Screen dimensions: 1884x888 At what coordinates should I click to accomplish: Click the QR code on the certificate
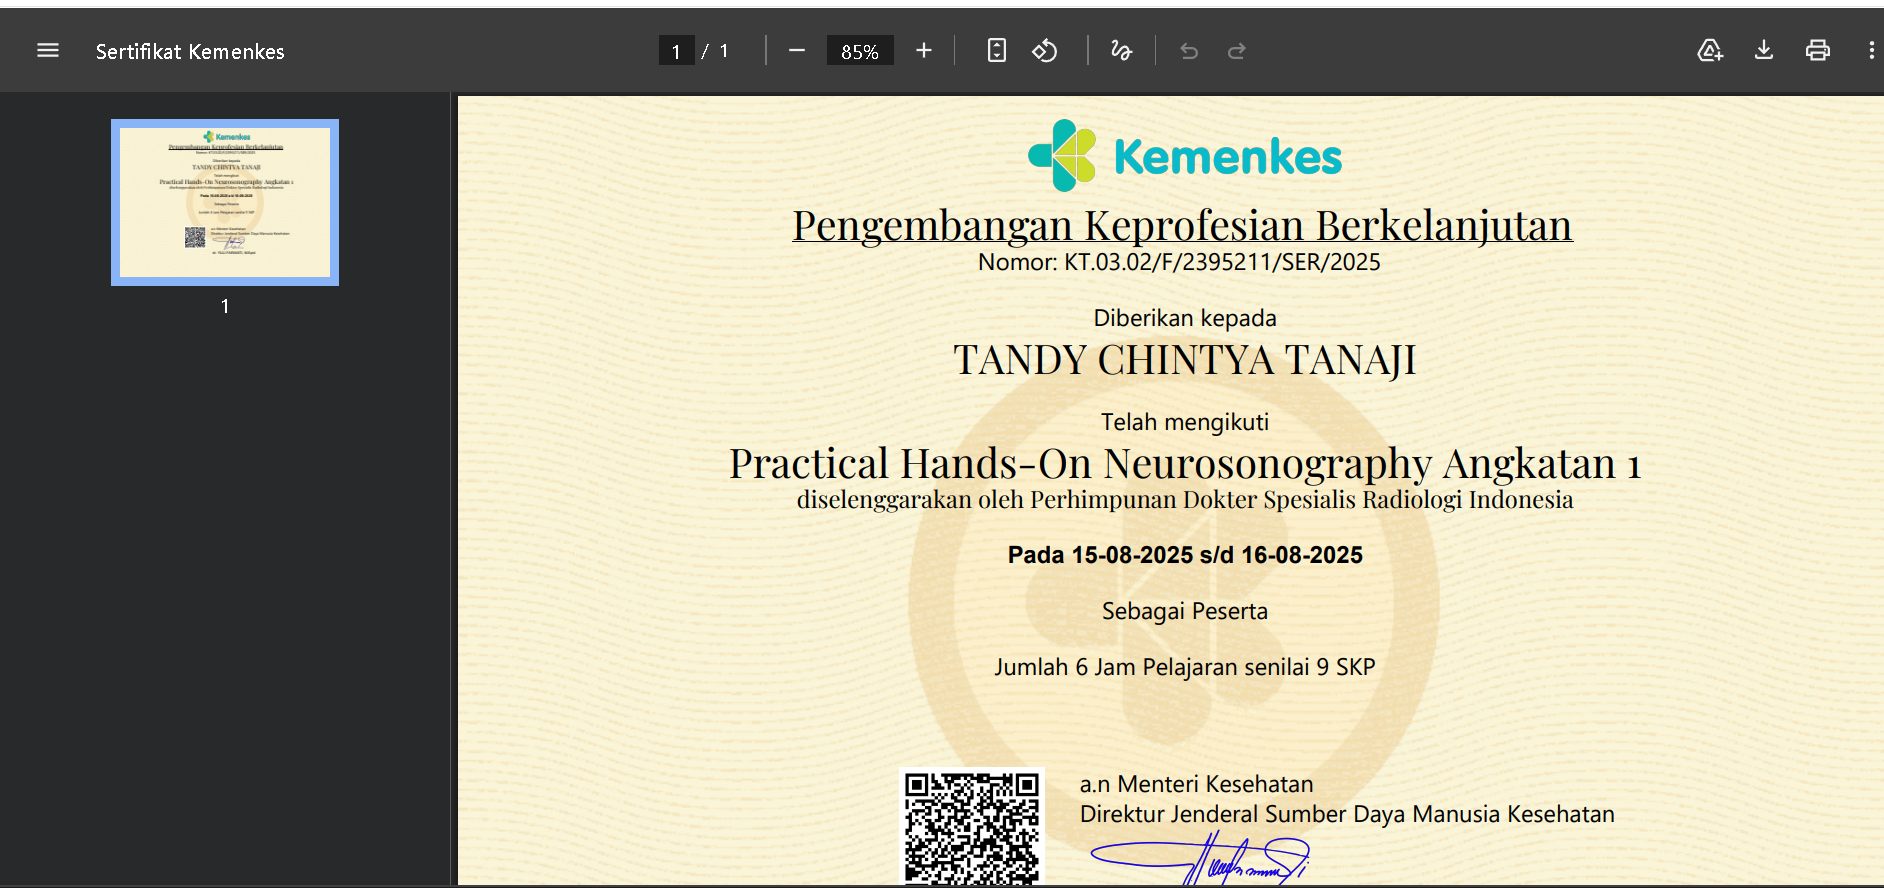(x=972, y=827)
